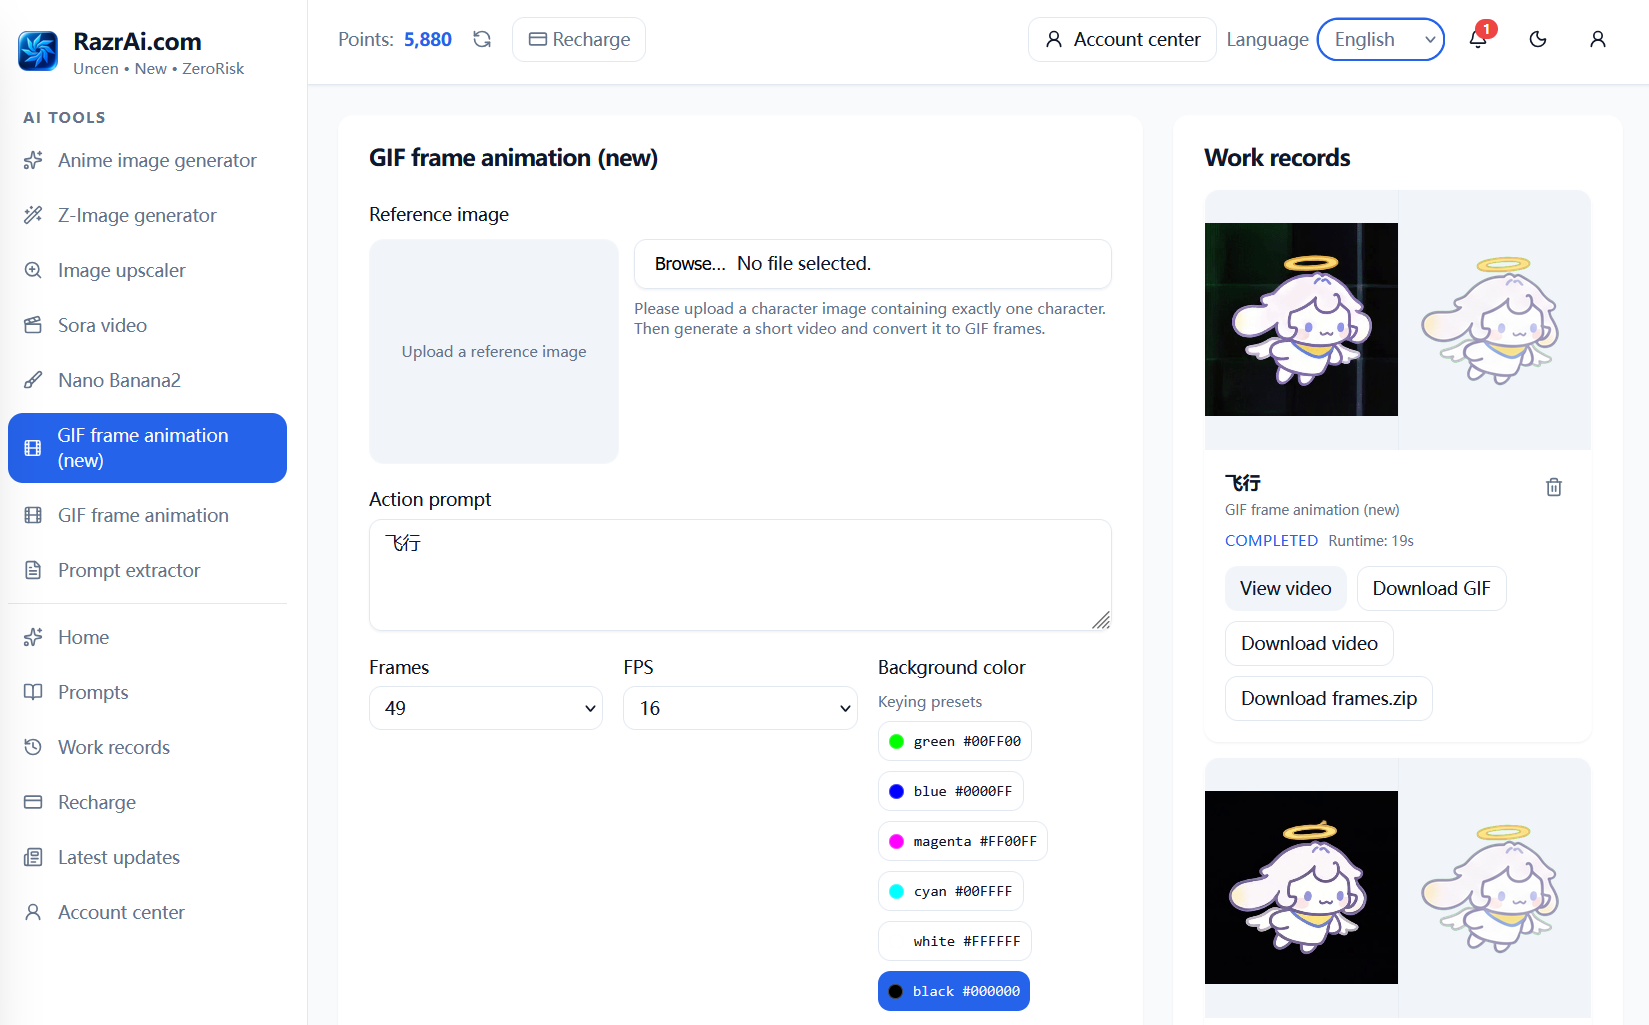The height and width of the screenshot is (1025, 1649).
Task: Choose the magenta #FF00FF background preset
Action: 962,841
